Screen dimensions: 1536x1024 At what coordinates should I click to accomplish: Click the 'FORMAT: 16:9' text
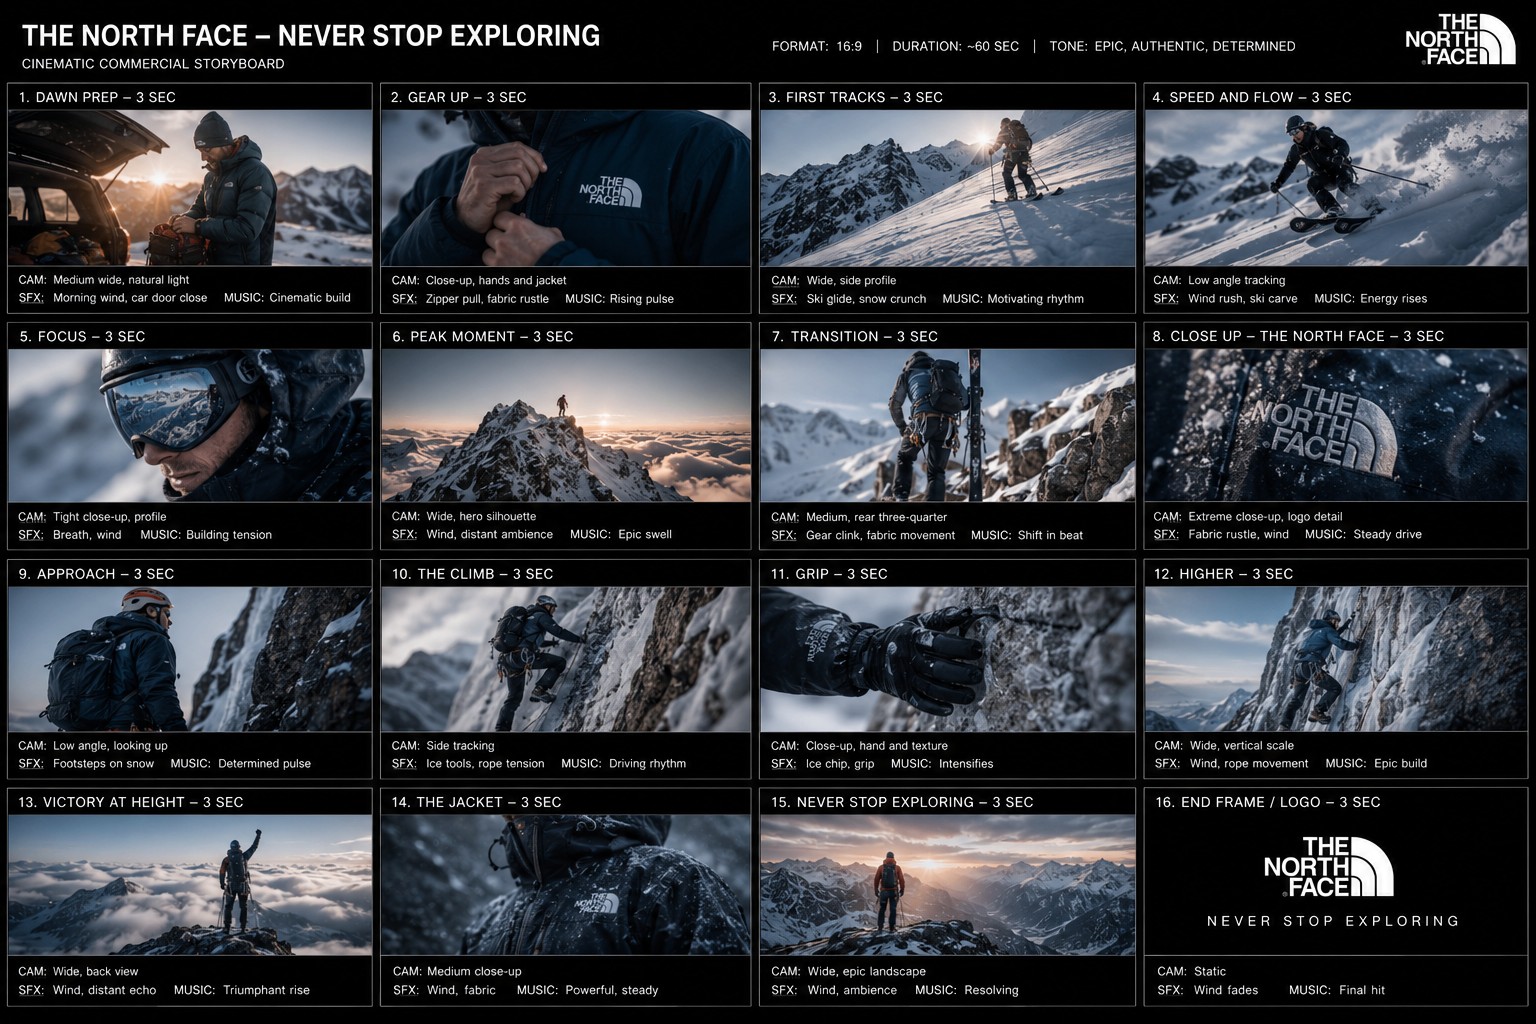tap(817, 46)
